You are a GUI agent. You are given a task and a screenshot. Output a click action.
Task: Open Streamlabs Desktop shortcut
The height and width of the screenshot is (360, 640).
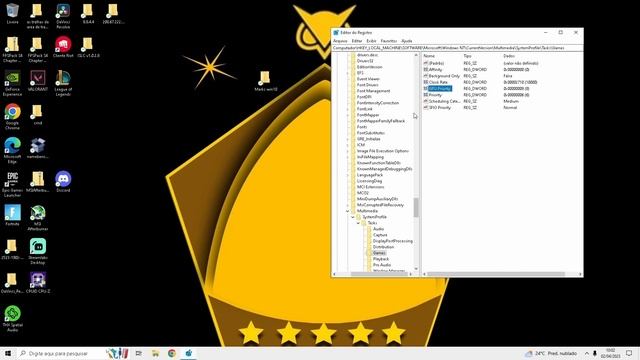[38, 252]
